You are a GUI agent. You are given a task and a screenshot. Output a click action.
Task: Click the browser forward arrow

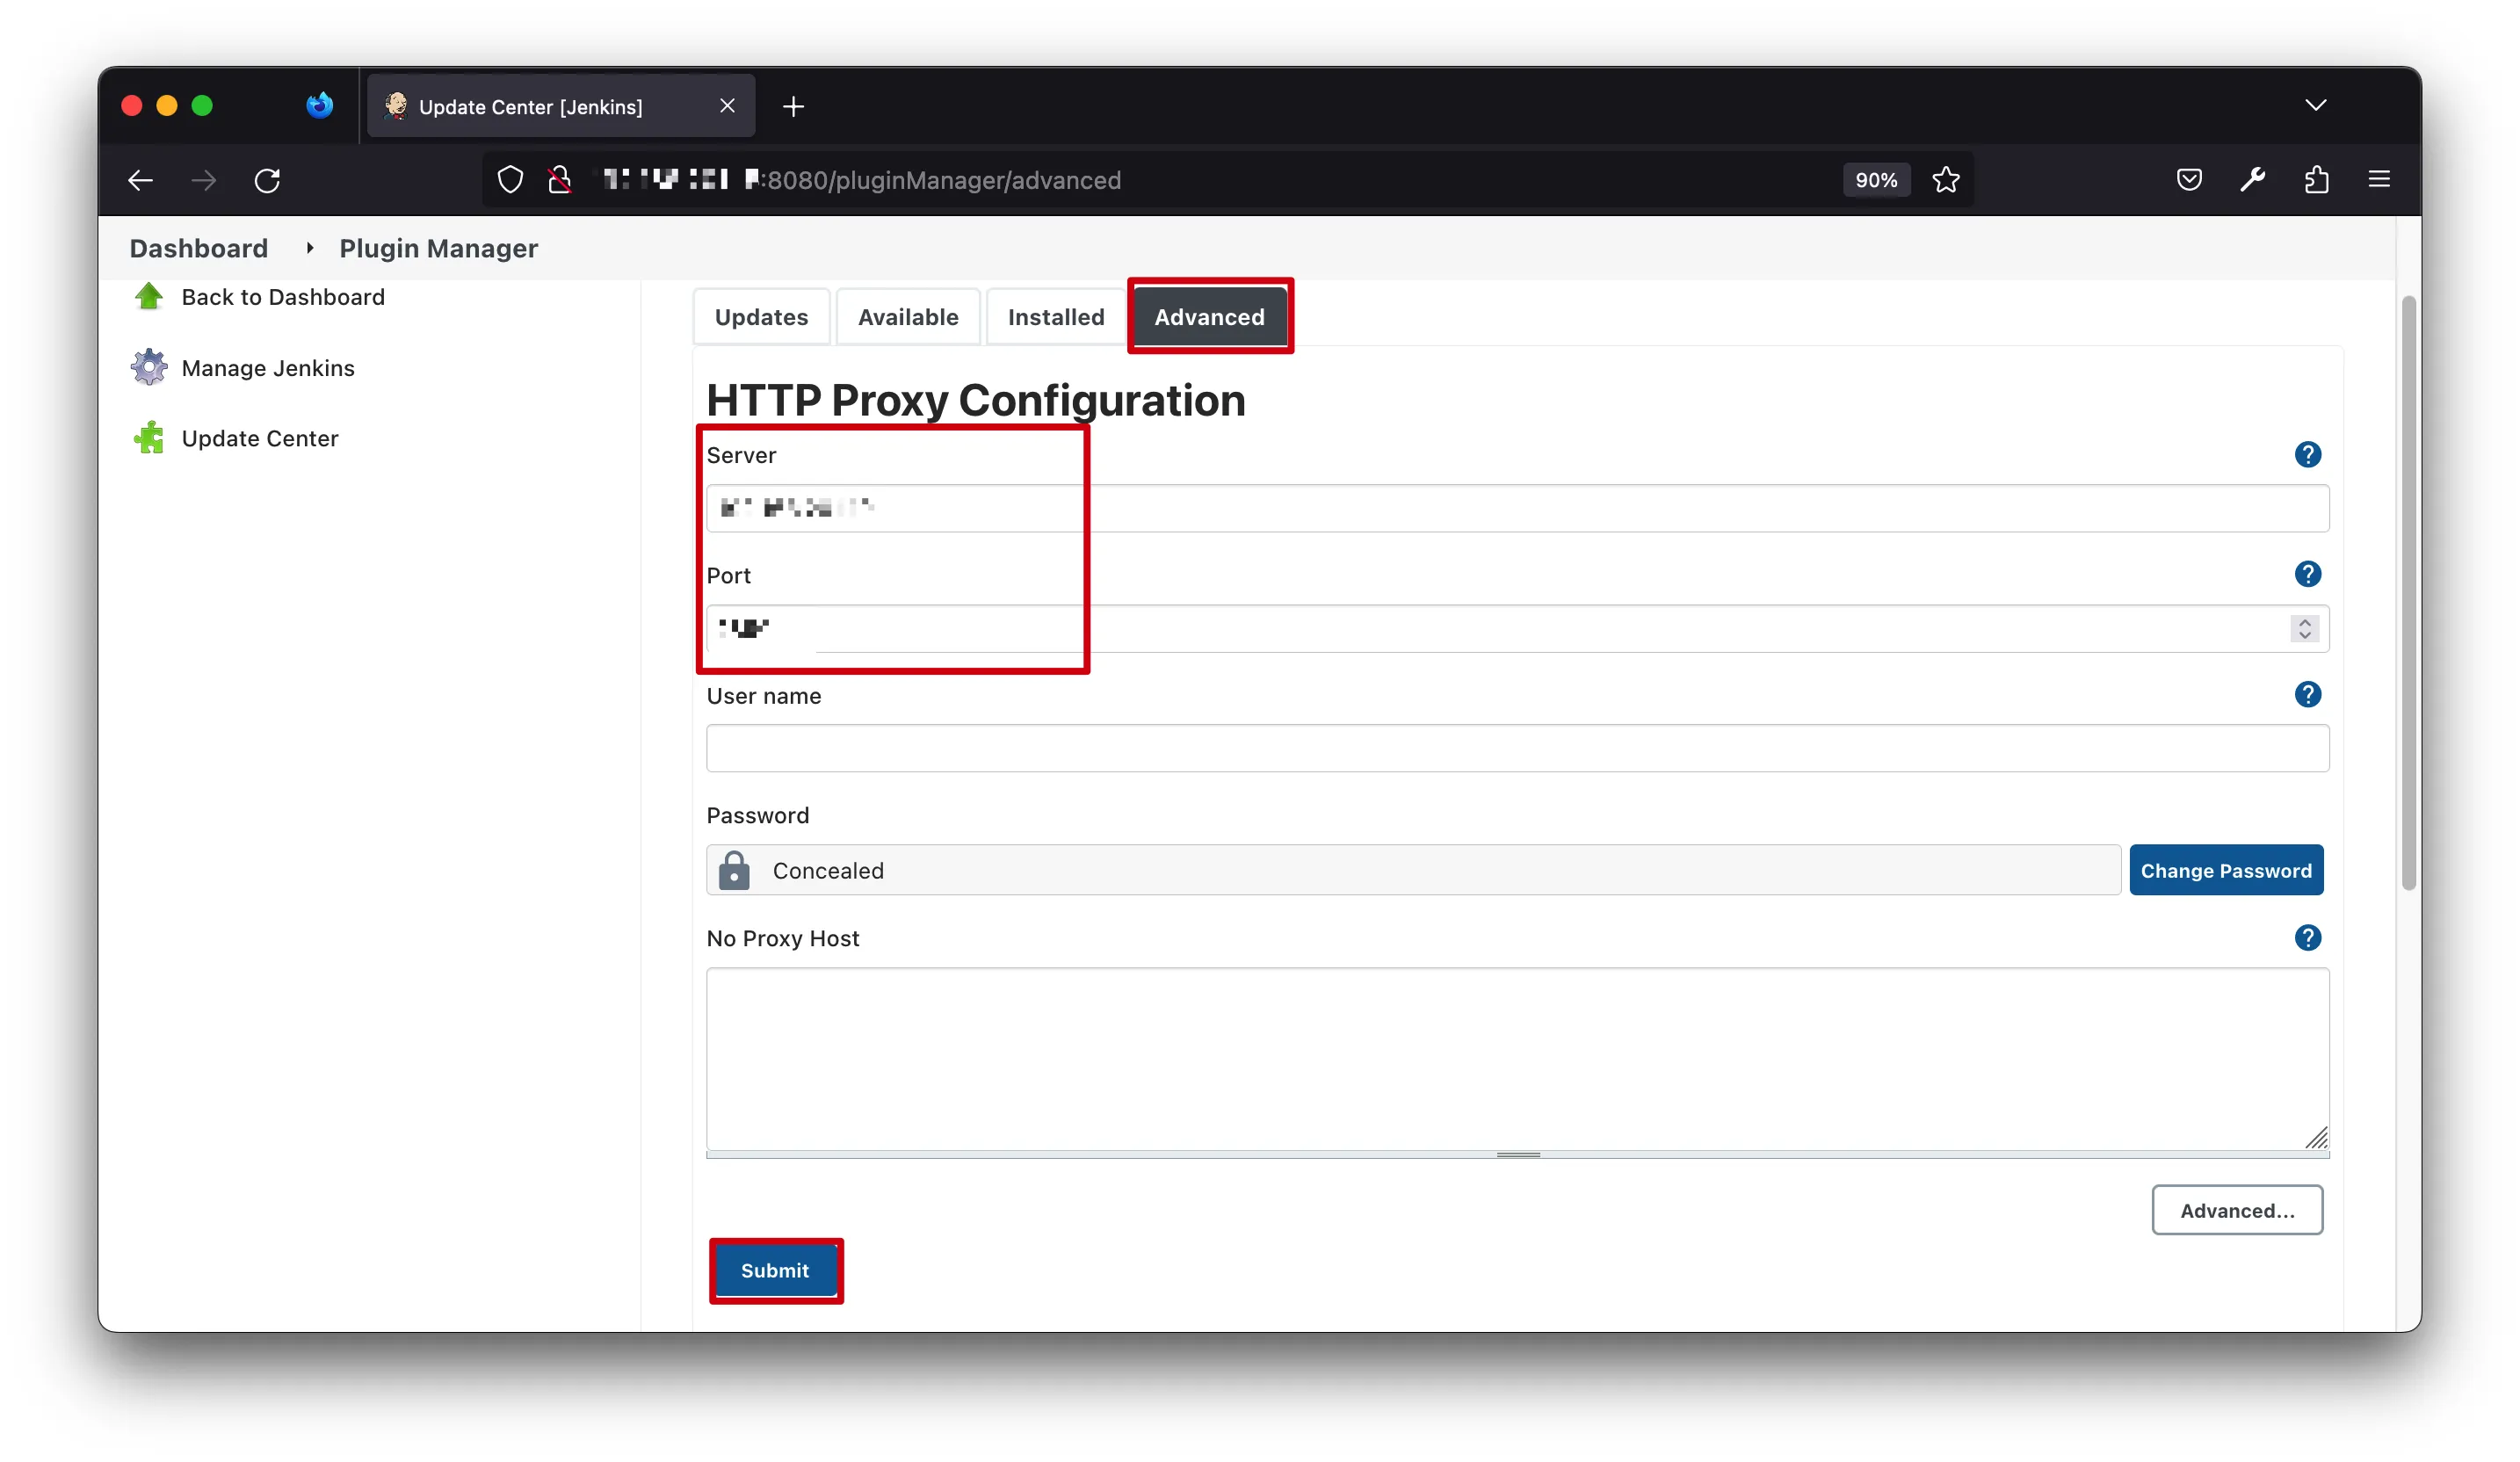point(203,180)
